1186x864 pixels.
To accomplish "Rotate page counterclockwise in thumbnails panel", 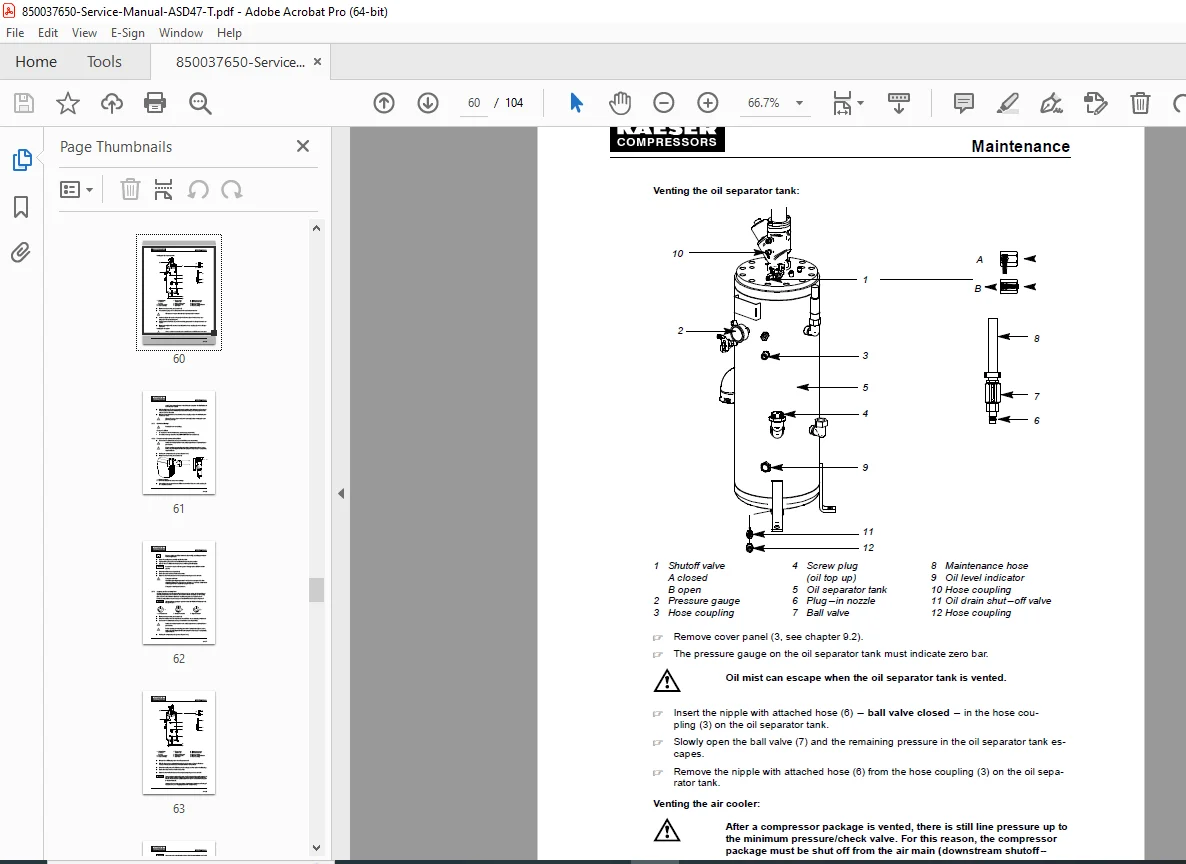I will click(x=198, y=189).
